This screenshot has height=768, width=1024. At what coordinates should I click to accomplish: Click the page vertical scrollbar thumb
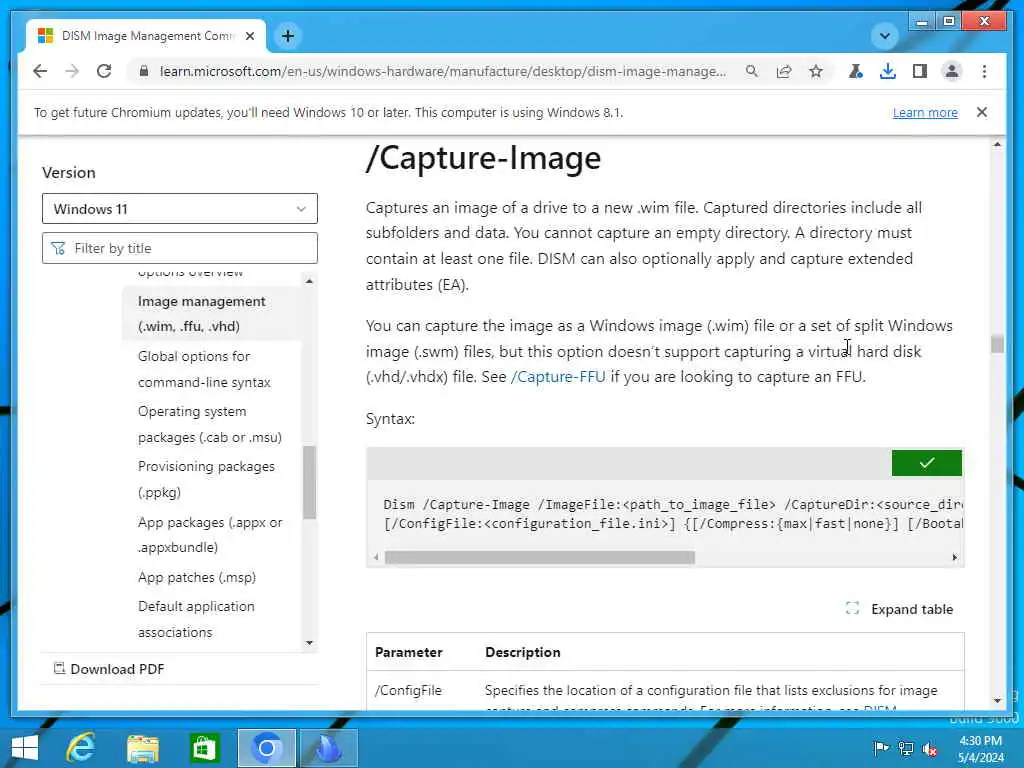997,344
